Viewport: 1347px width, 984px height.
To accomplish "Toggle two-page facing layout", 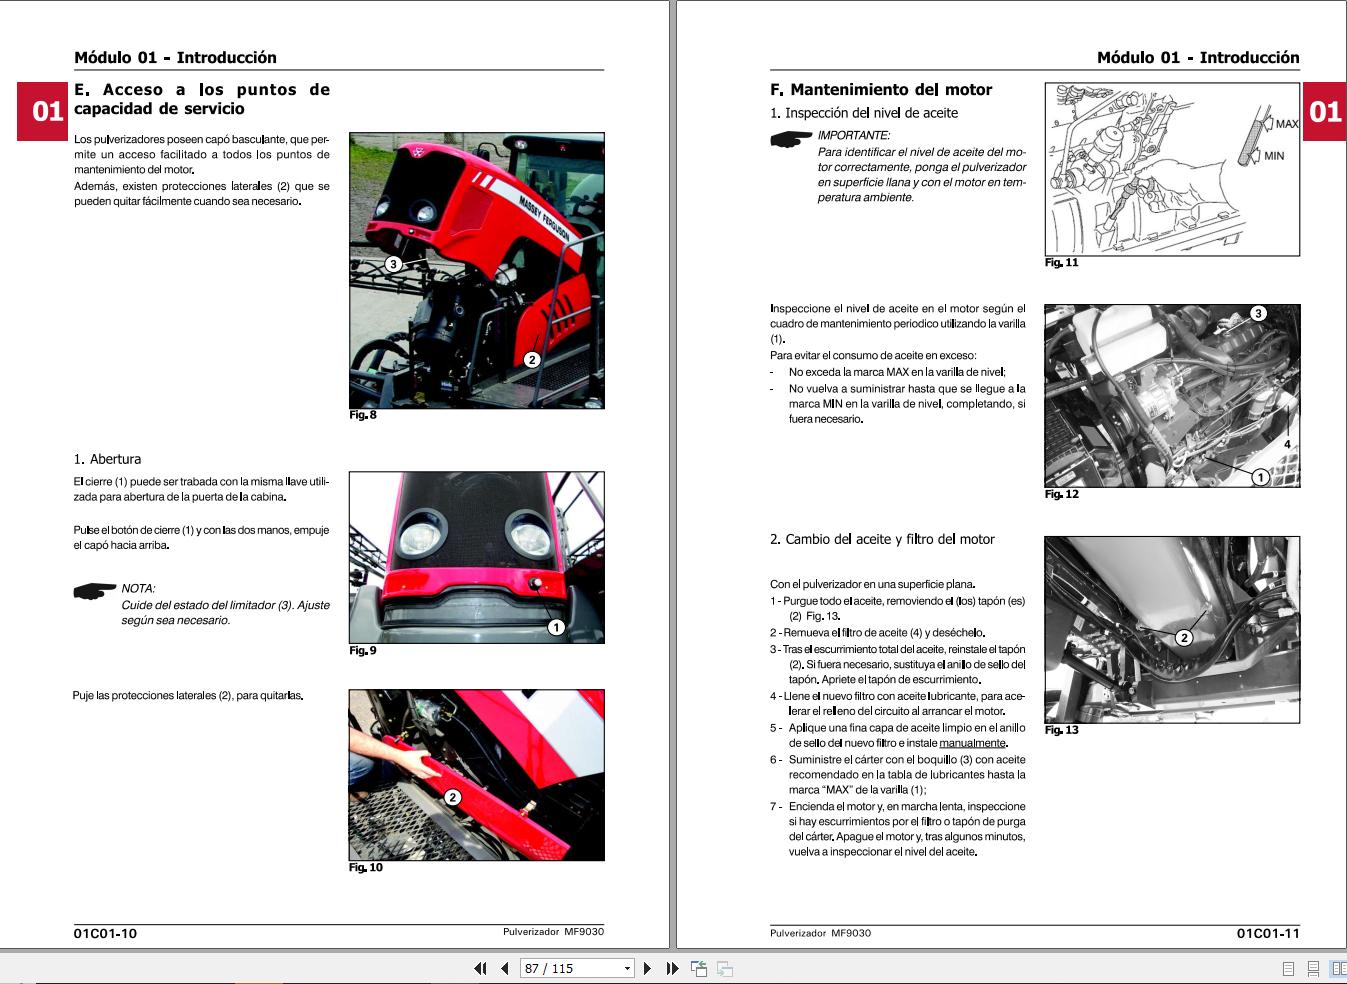I will click(x=1338, y=968).
